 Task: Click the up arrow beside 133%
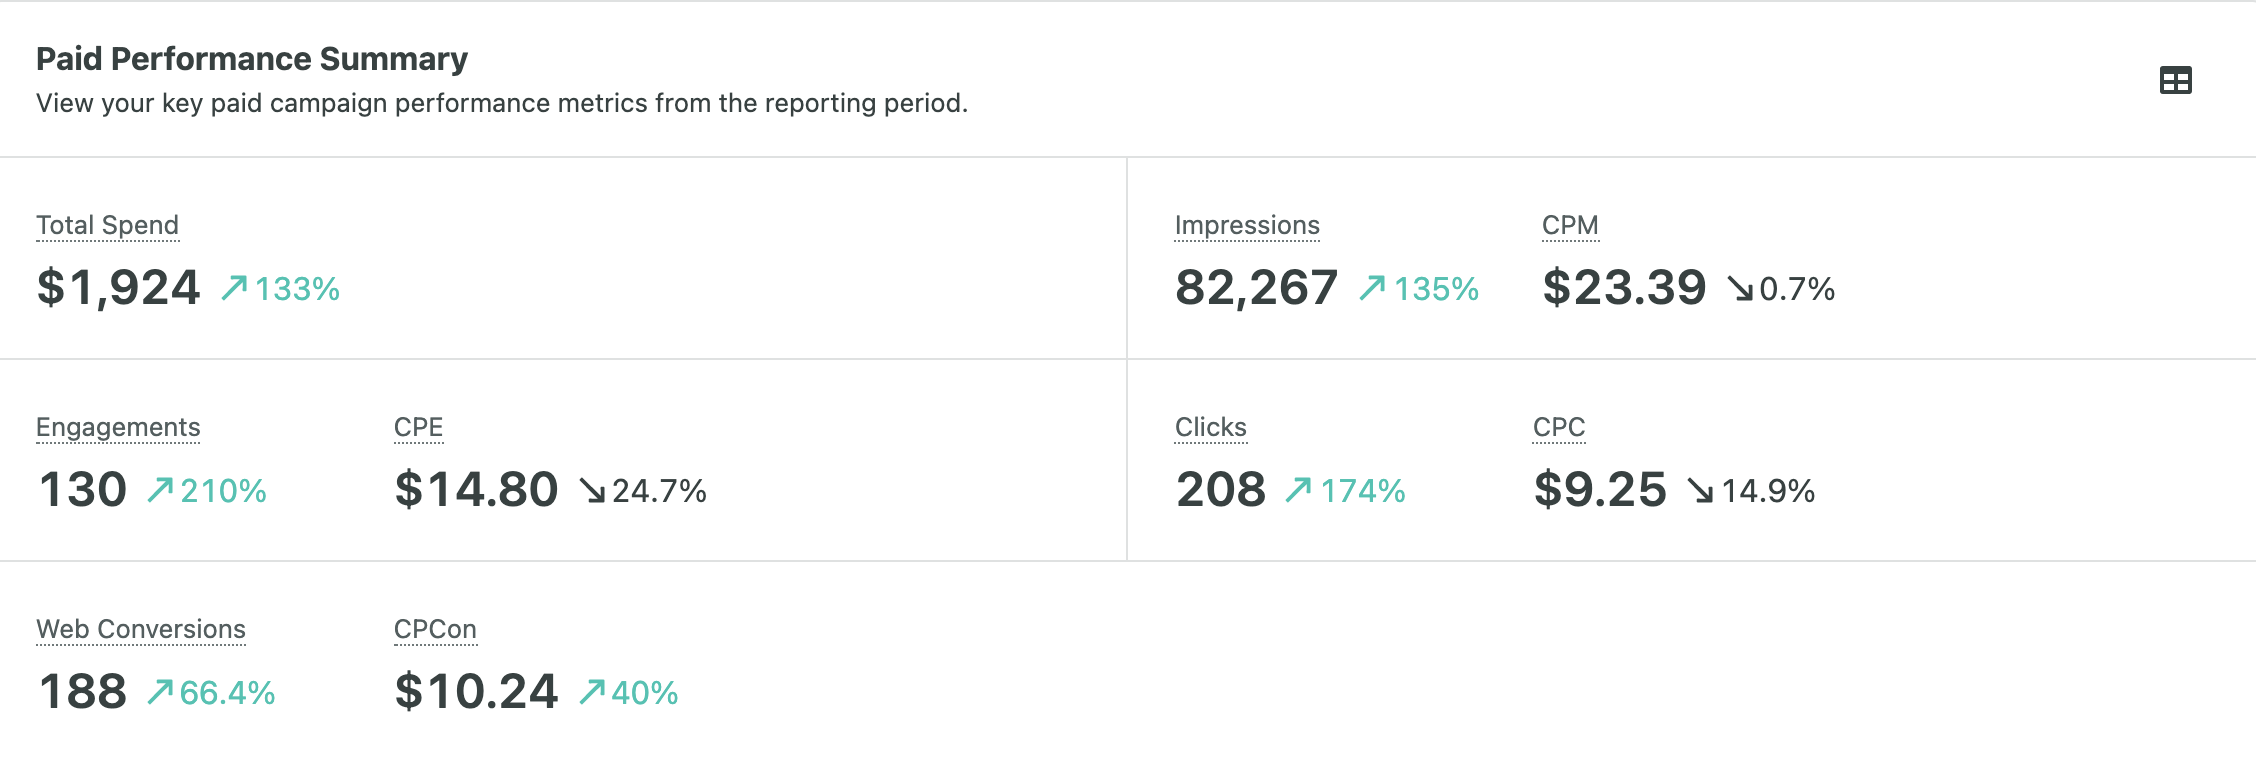[234, 288]
